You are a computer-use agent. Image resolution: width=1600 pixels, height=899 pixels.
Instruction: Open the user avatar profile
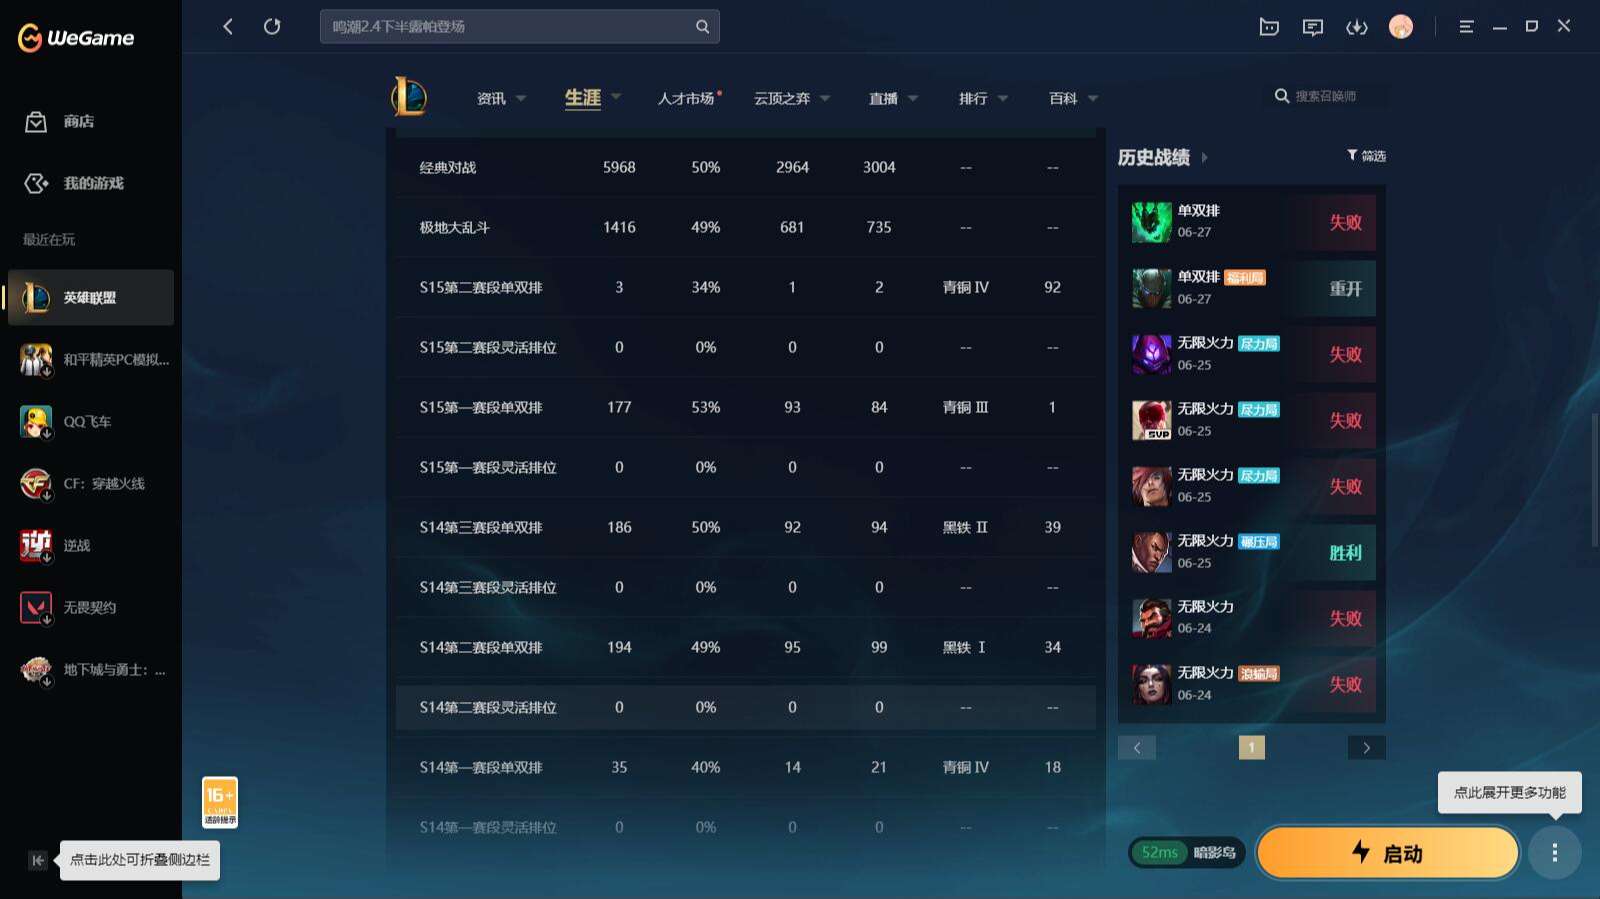pos(1401,27)
